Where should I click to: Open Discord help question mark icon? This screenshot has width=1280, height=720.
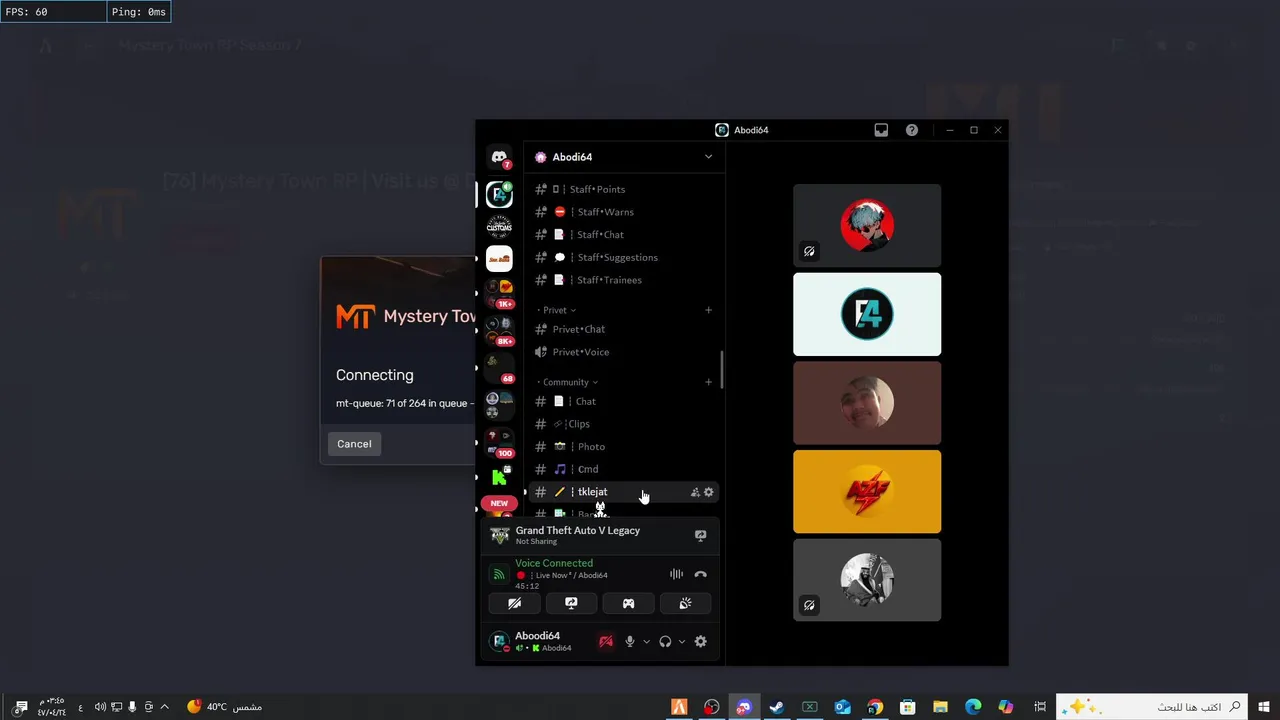click(912, 130)
